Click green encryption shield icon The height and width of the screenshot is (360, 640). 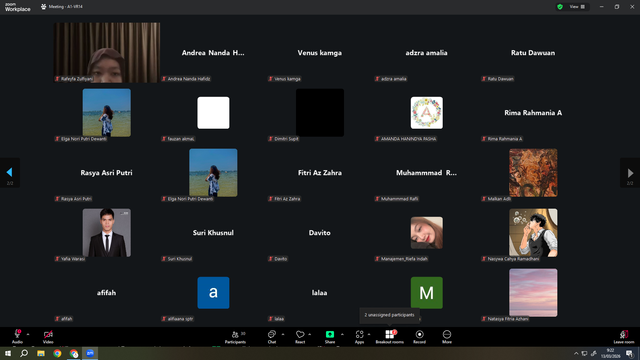tap(560, 7)
